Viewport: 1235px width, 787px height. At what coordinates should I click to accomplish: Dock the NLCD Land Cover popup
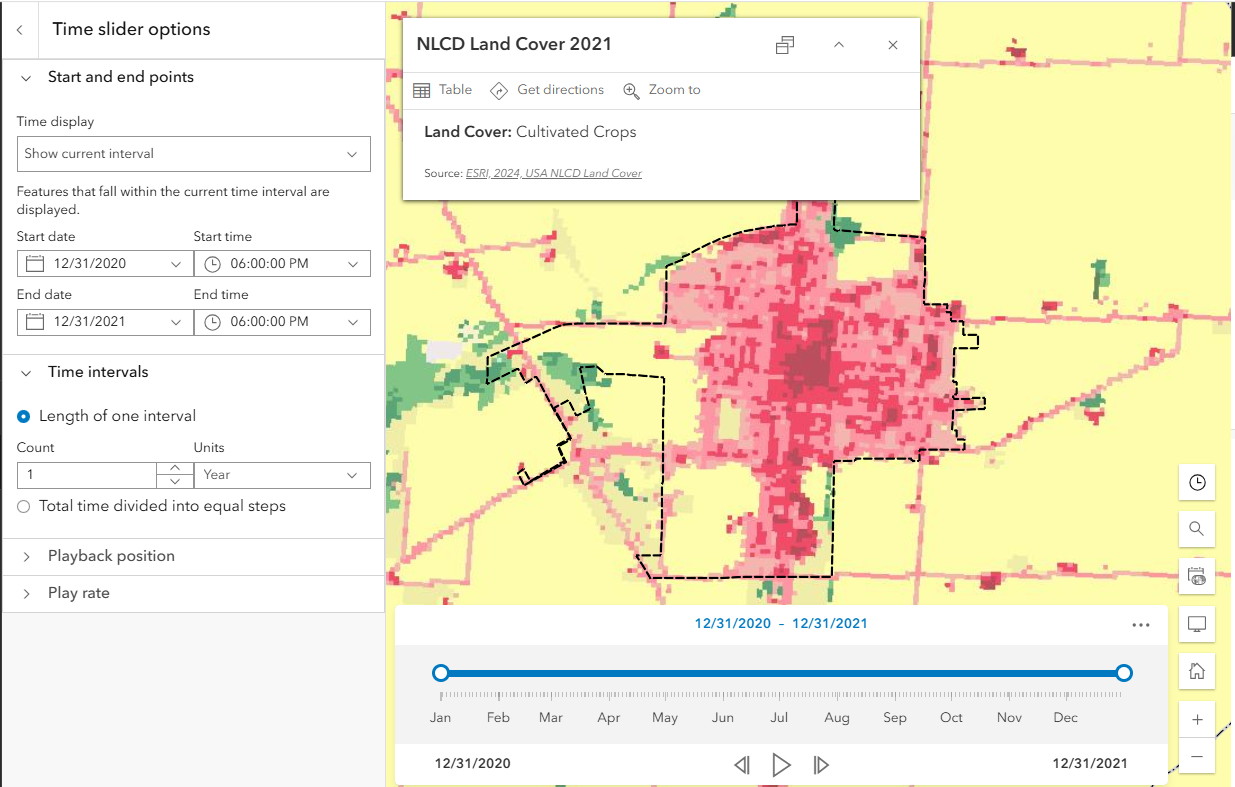coord(785,45)
